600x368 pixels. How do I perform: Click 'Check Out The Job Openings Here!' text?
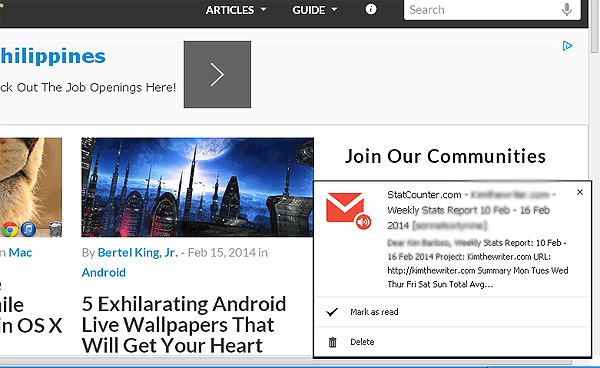click(x=88, y=87)
